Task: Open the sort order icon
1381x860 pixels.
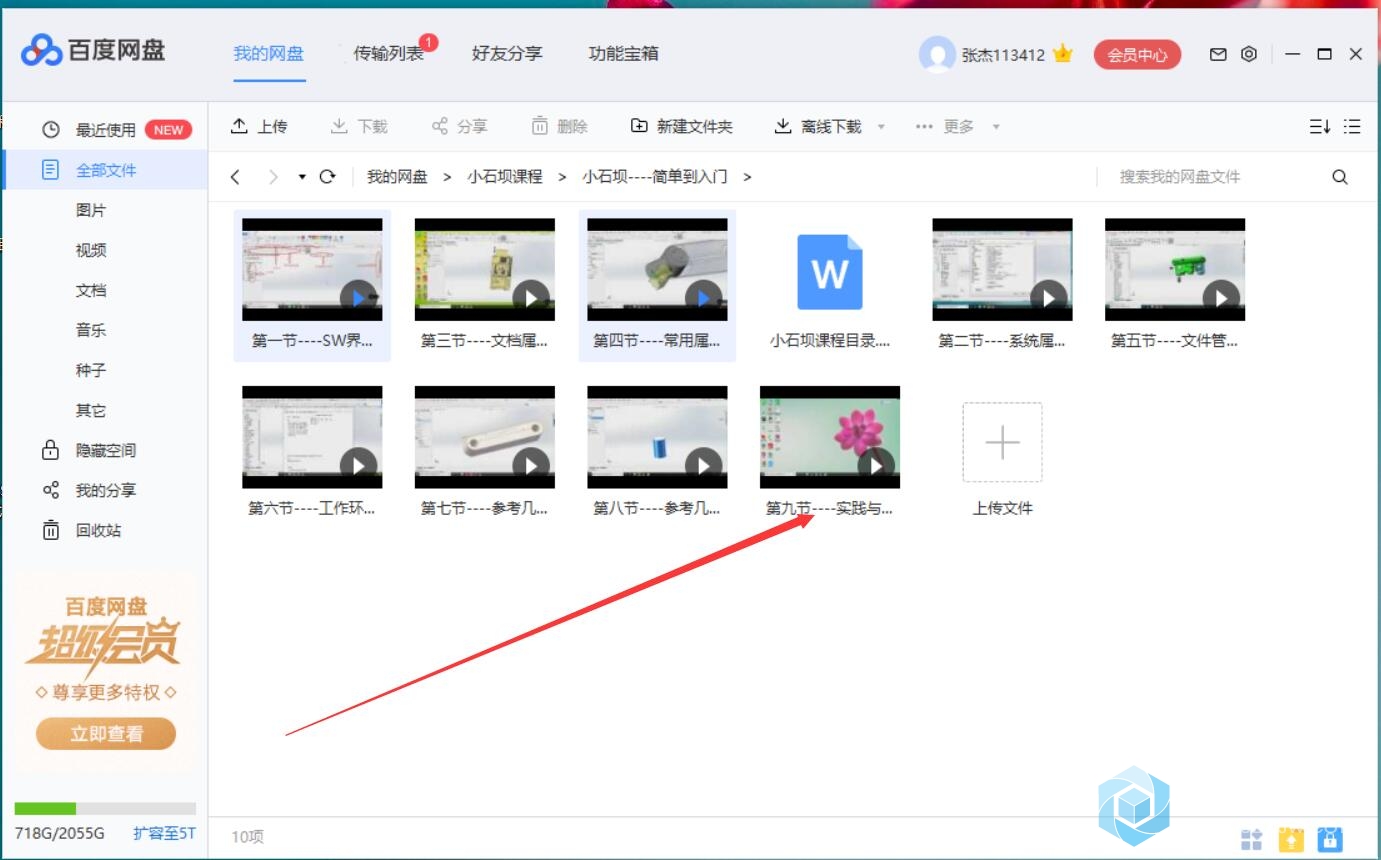Action: tap(1320, 126)
